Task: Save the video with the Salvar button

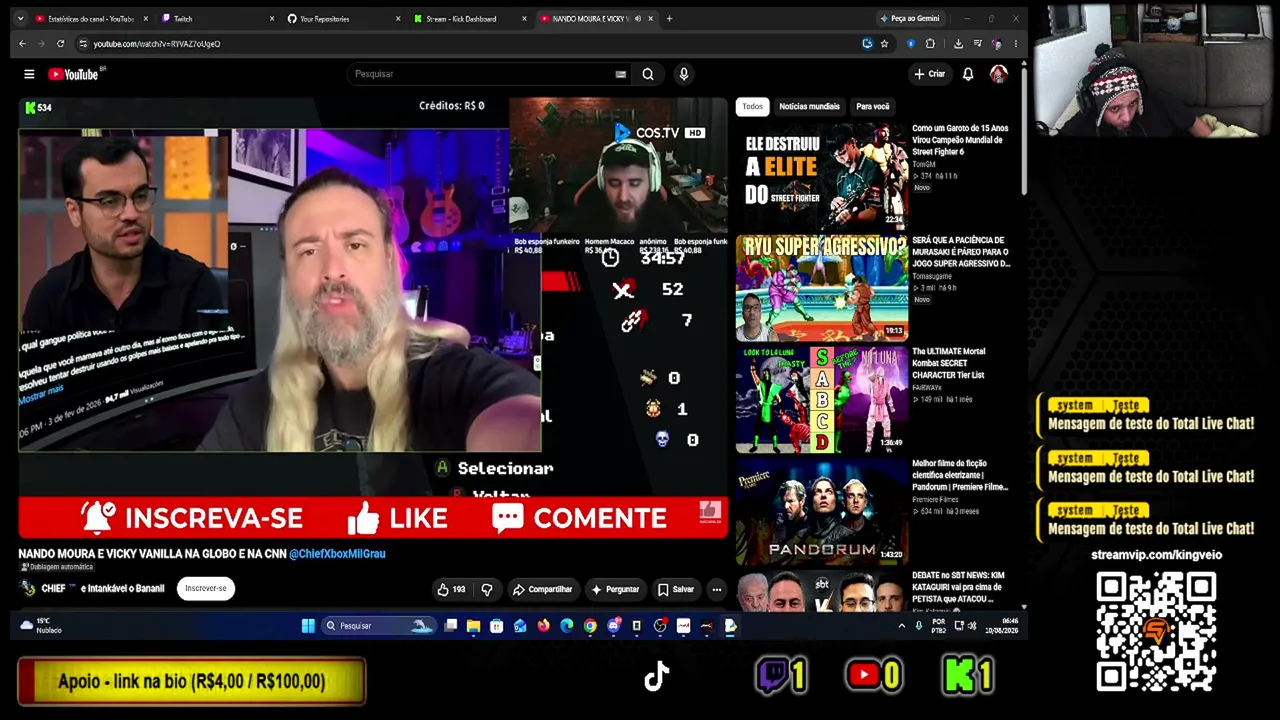Action: tap(676, 590)
